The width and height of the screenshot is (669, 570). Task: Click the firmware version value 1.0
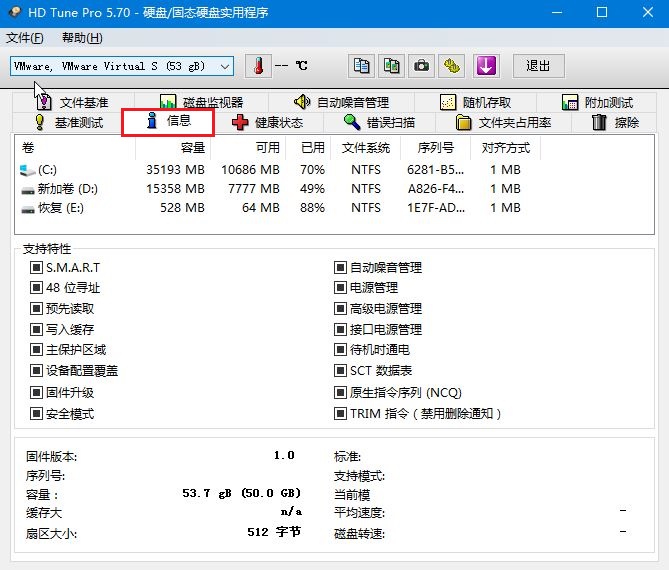(284, 456)
